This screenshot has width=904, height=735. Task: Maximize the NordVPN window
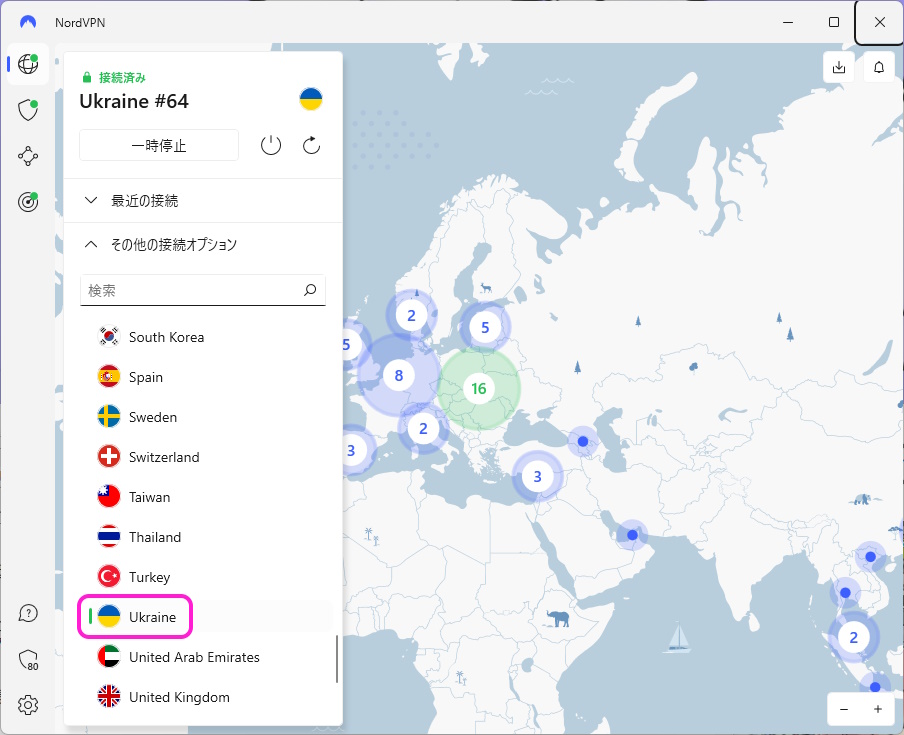coord(834,22)
